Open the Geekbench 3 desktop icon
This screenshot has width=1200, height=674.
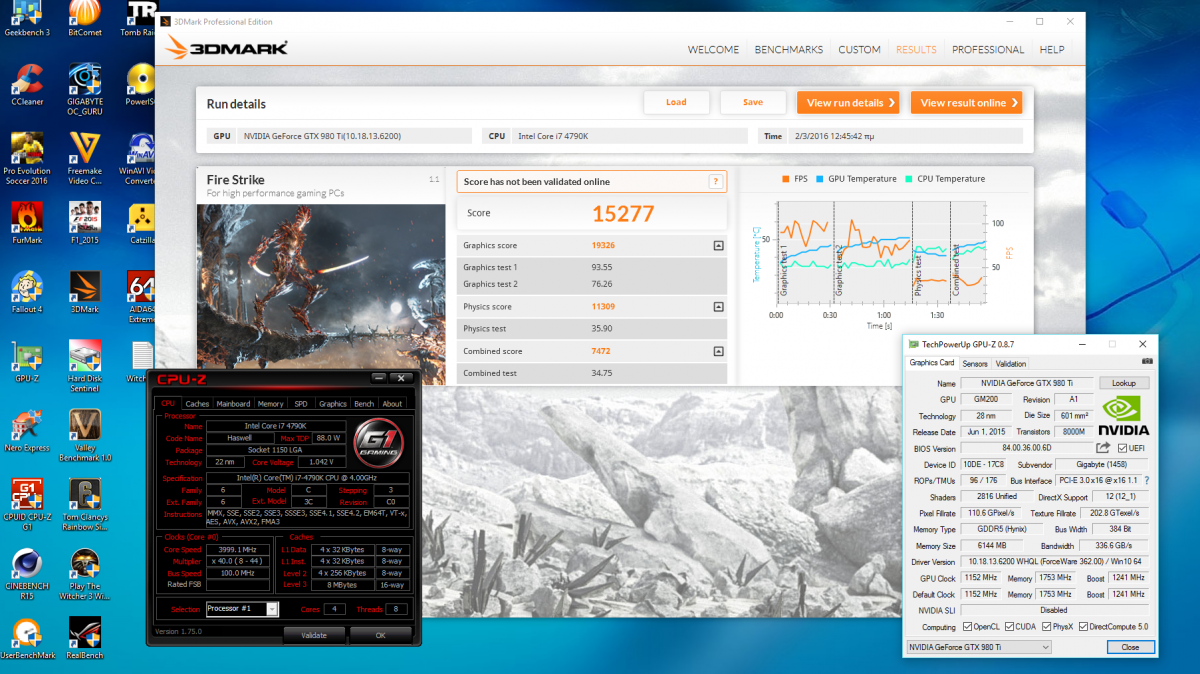pos(27,18)
